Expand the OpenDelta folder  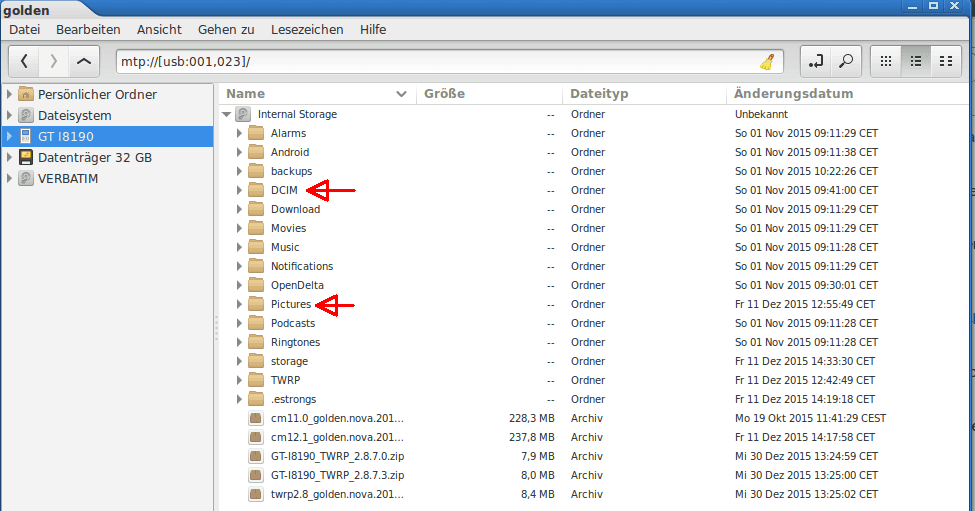point(239,285)
